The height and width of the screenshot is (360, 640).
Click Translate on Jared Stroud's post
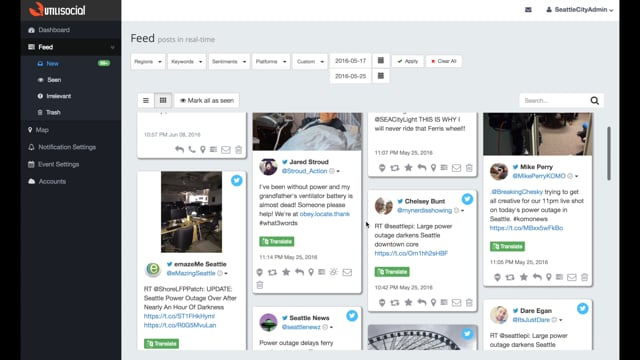pyautogui.click(x=277, y=241)
